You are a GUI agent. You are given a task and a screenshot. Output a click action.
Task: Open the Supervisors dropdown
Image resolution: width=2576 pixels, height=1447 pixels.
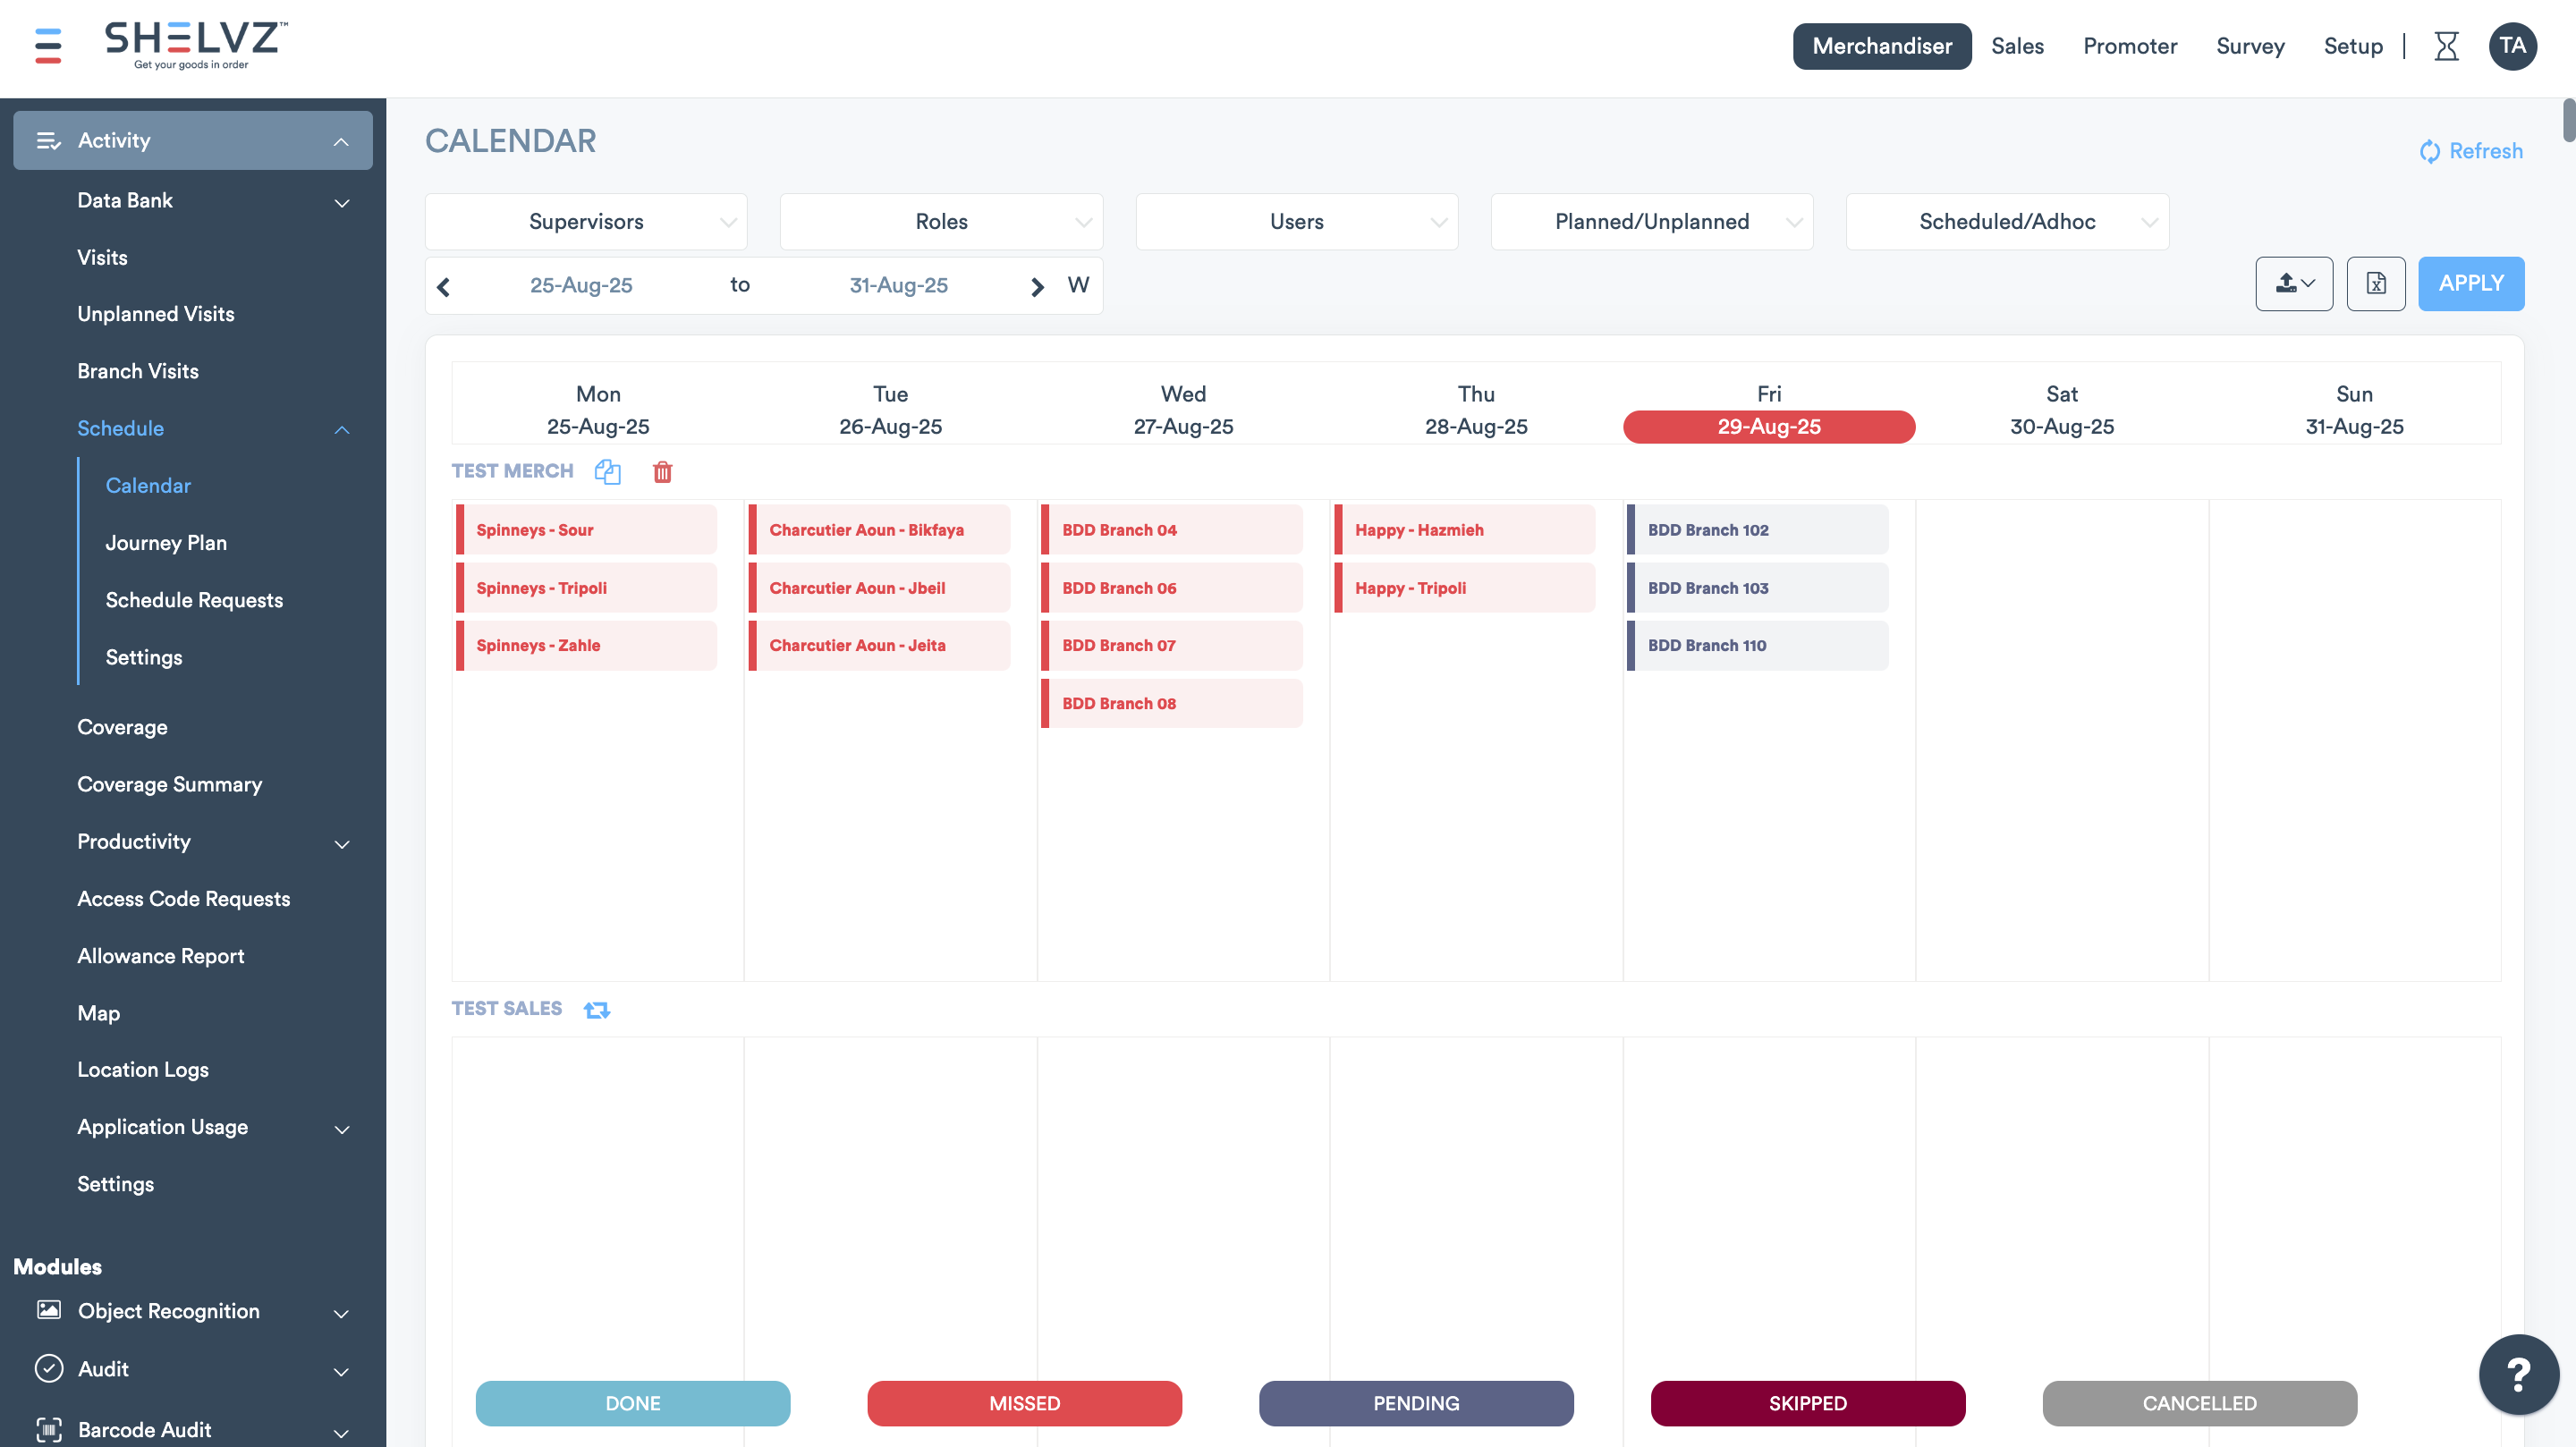tap(586, 222)
